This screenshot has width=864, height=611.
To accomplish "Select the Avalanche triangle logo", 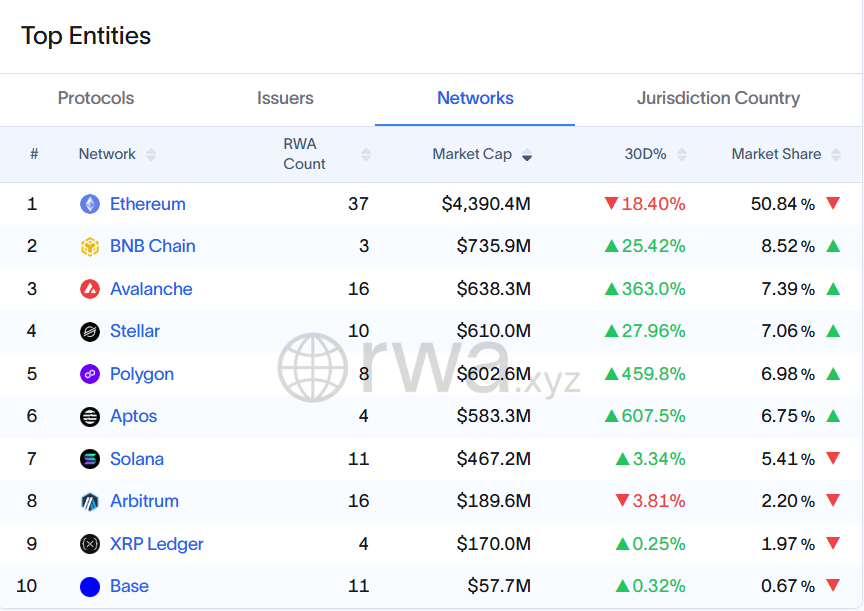I will pos(88,289).
